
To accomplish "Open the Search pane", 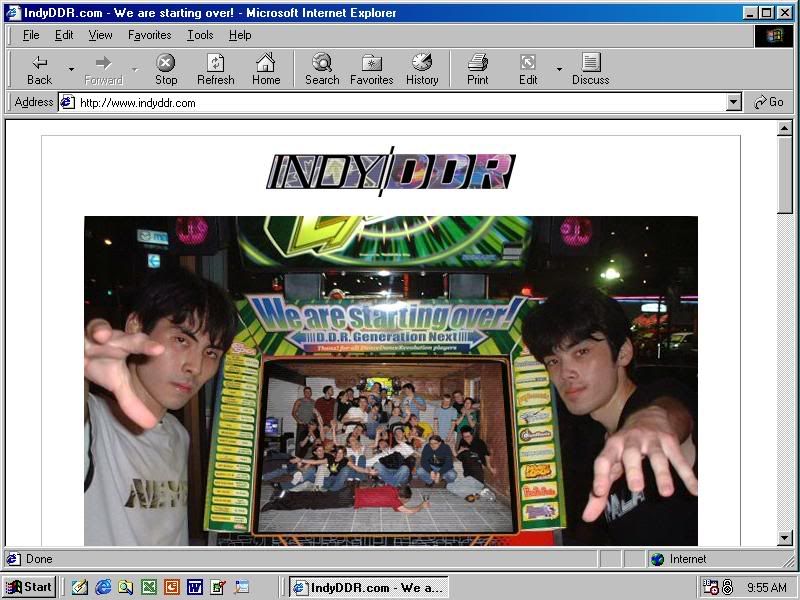I will click(322, 70).
